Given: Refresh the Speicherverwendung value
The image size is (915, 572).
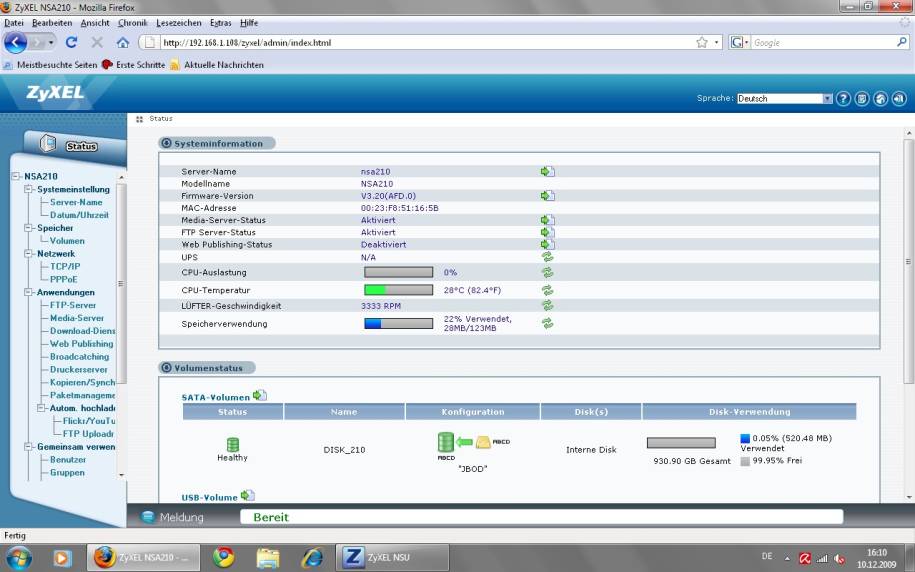Looking at the screenshot, I should click(547, 323).
